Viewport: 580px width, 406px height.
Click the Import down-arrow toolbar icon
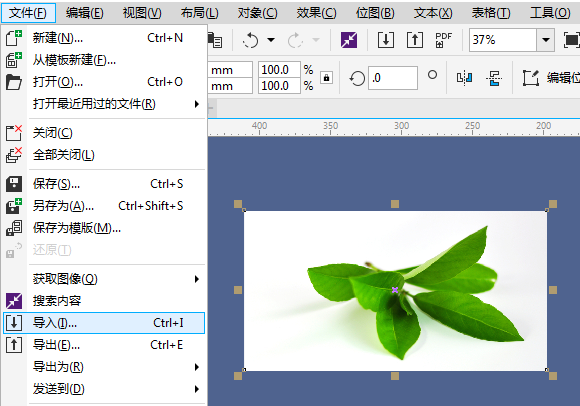click(x=385, y=40)
